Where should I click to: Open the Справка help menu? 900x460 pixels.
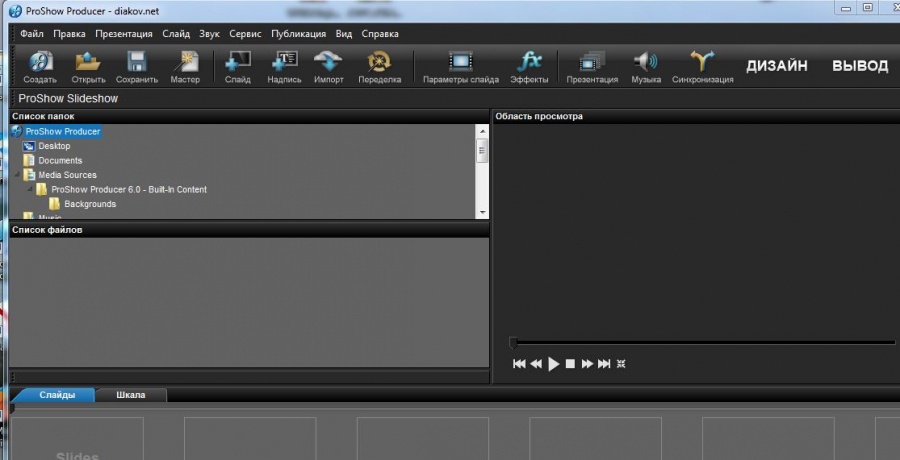(x=380, y=34)
